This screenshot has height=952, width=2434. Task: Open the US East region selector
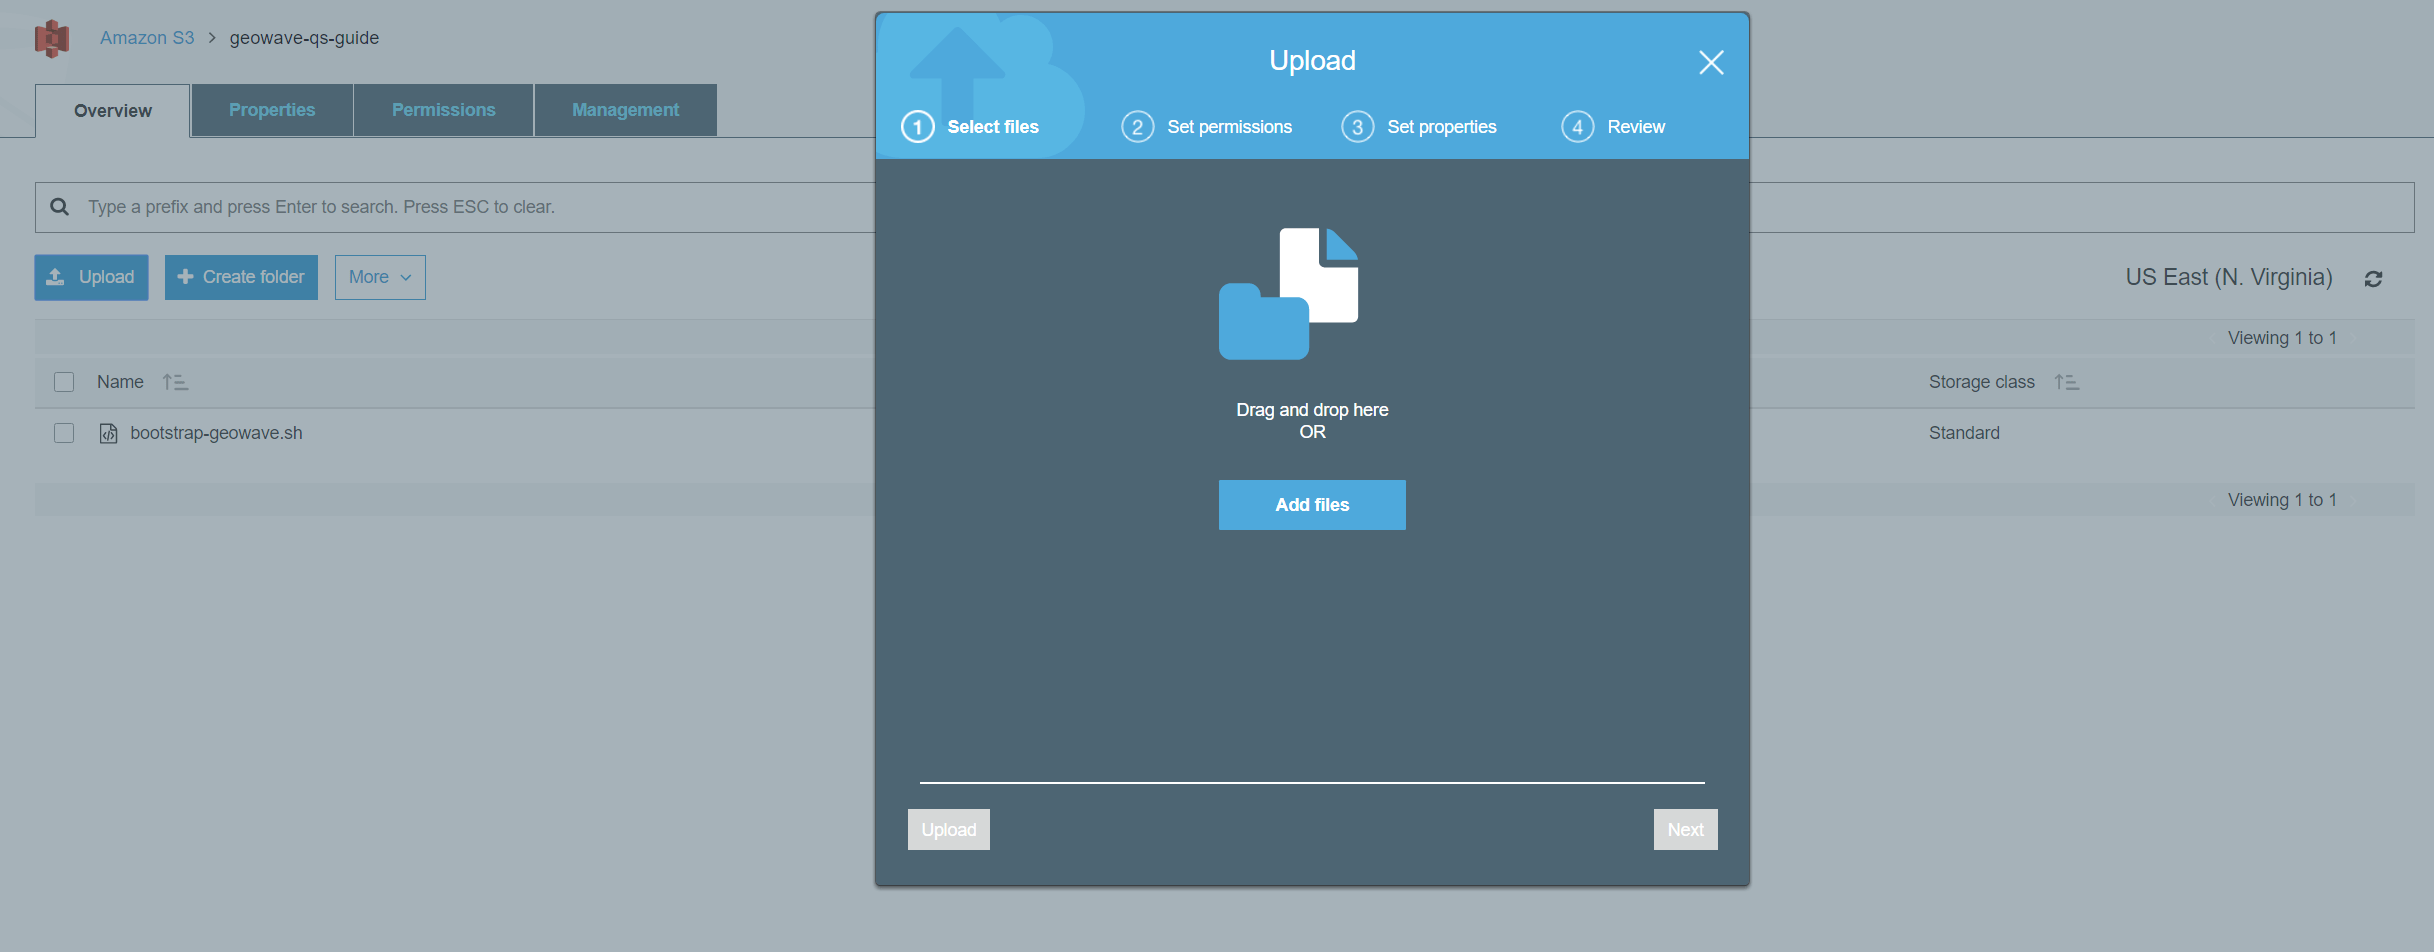tap(2228, 277)
